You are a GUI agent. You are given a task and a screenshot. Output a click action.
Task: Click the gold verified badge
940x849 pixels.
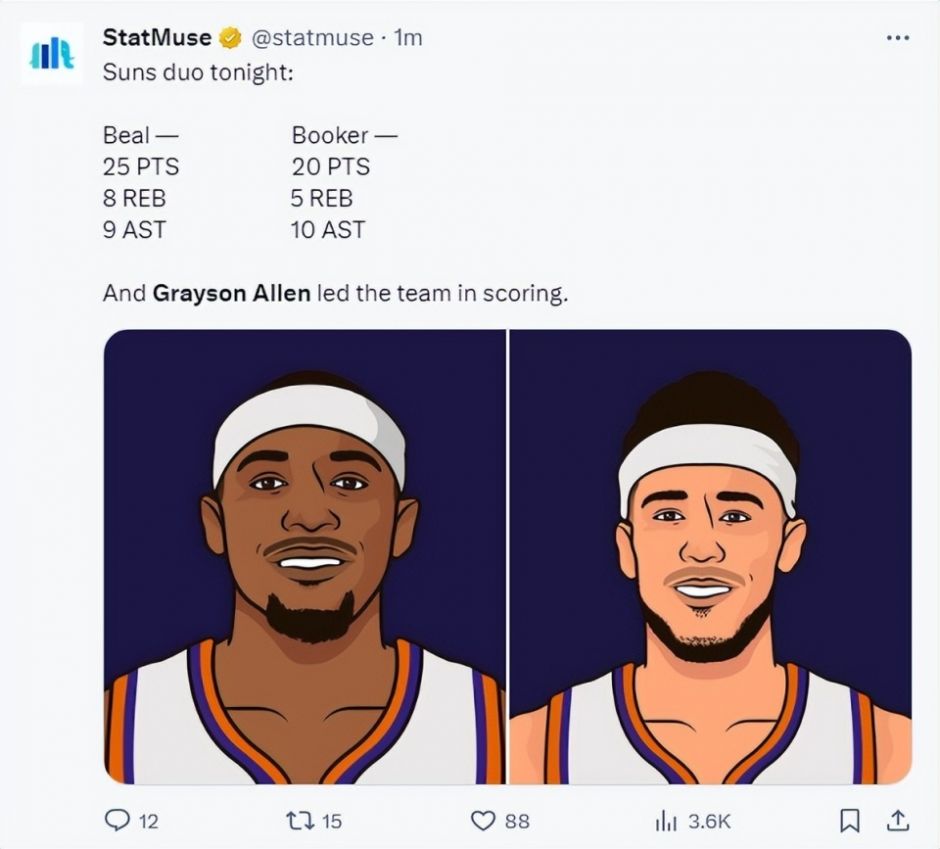click(230, 38)
